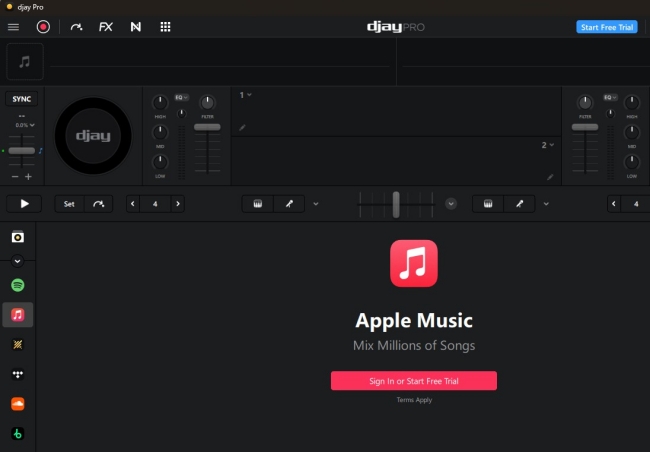The height and width of the screenshot is (452, 650).
Task: Open the deck 1 number dropdown
Action: click(245, 95)
